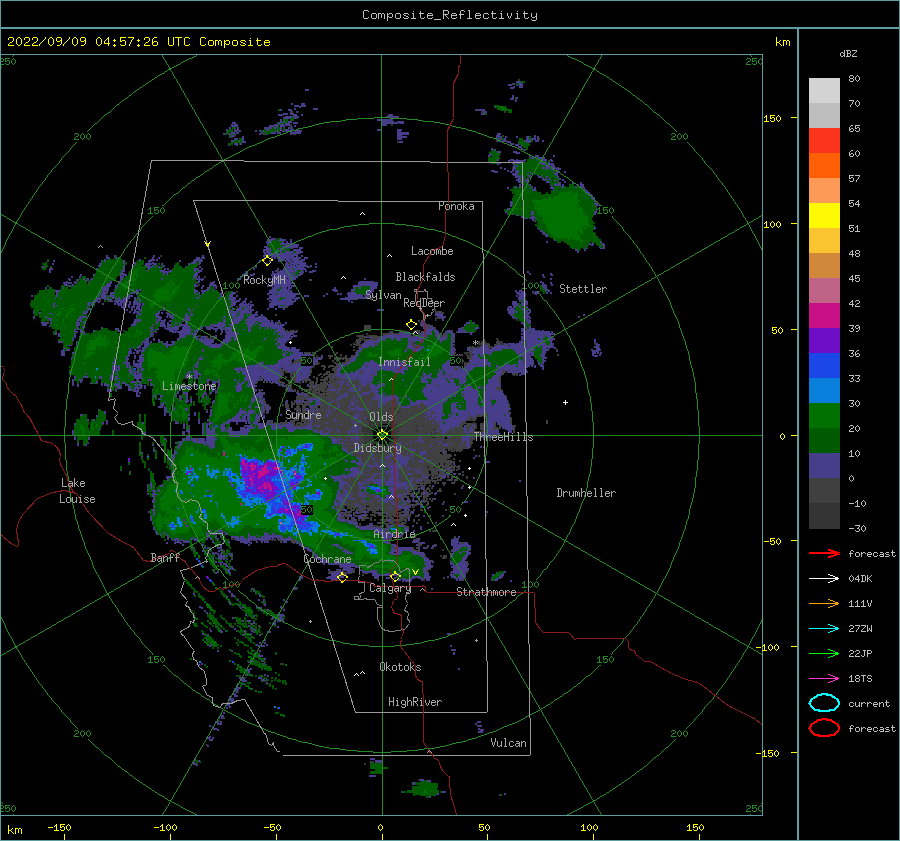This screenshot has height=841, width=900.
Task: Click the green 22JP arrow icon
Action: coord(824,653)
